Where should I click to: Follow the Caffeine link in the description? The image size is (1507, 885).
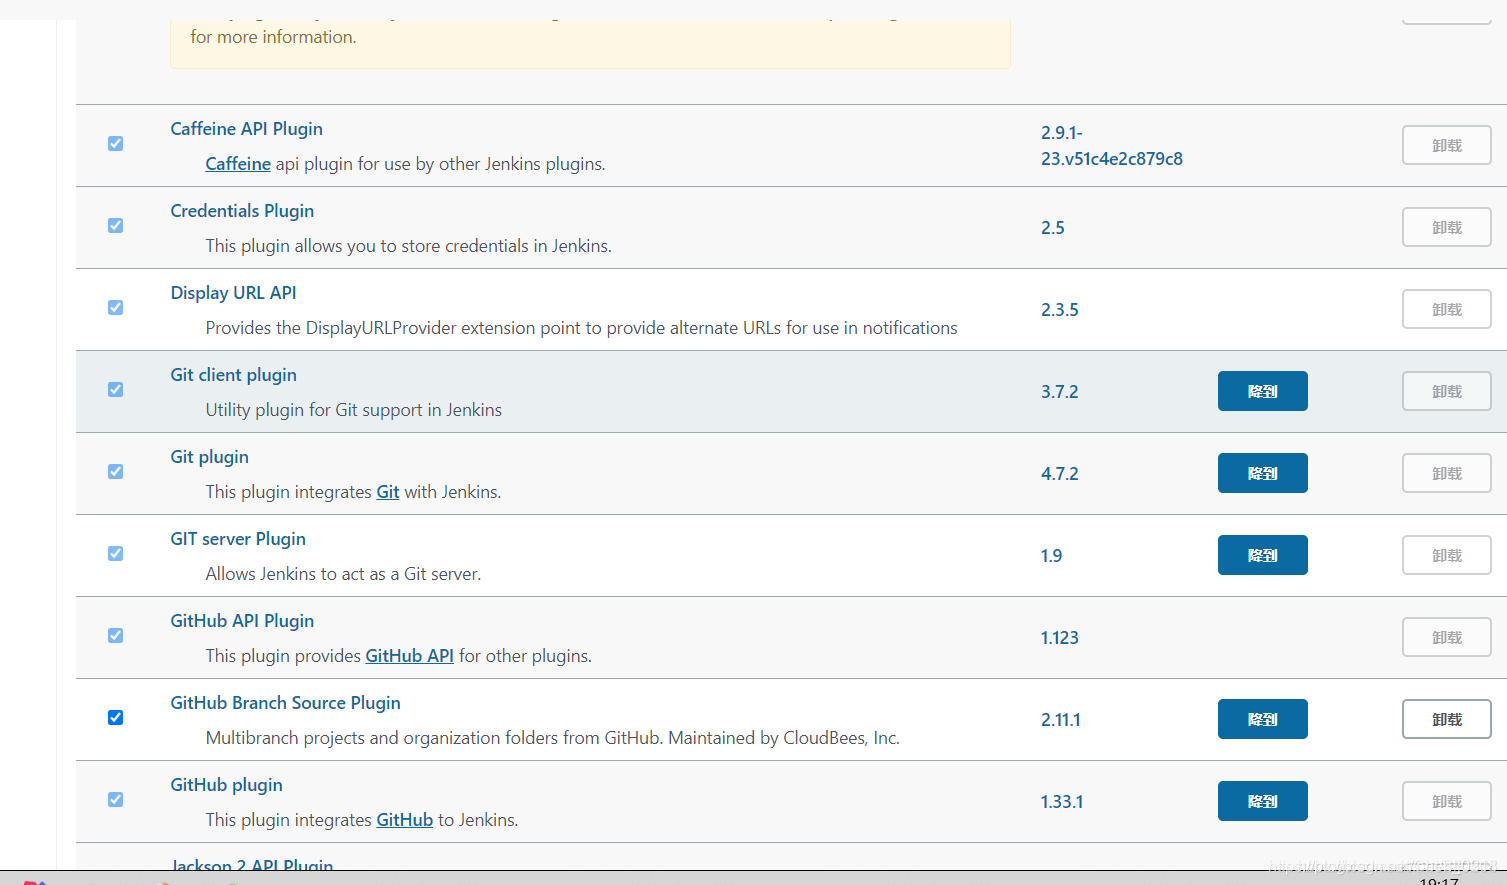point(238,164)
